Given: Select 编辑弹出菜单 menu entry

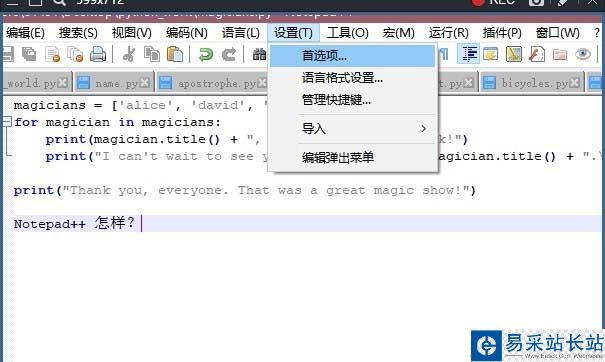Looking at the screenshot, I should coord(352,157).
